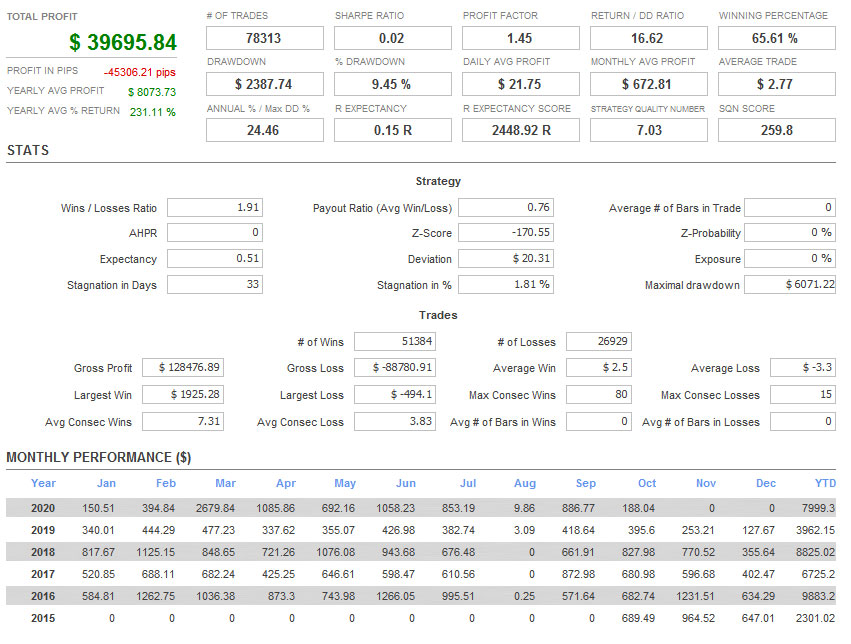Click profit in pips value -45306.21 pips
Screen dimensions: 851x644
click(x=139, y=72)
